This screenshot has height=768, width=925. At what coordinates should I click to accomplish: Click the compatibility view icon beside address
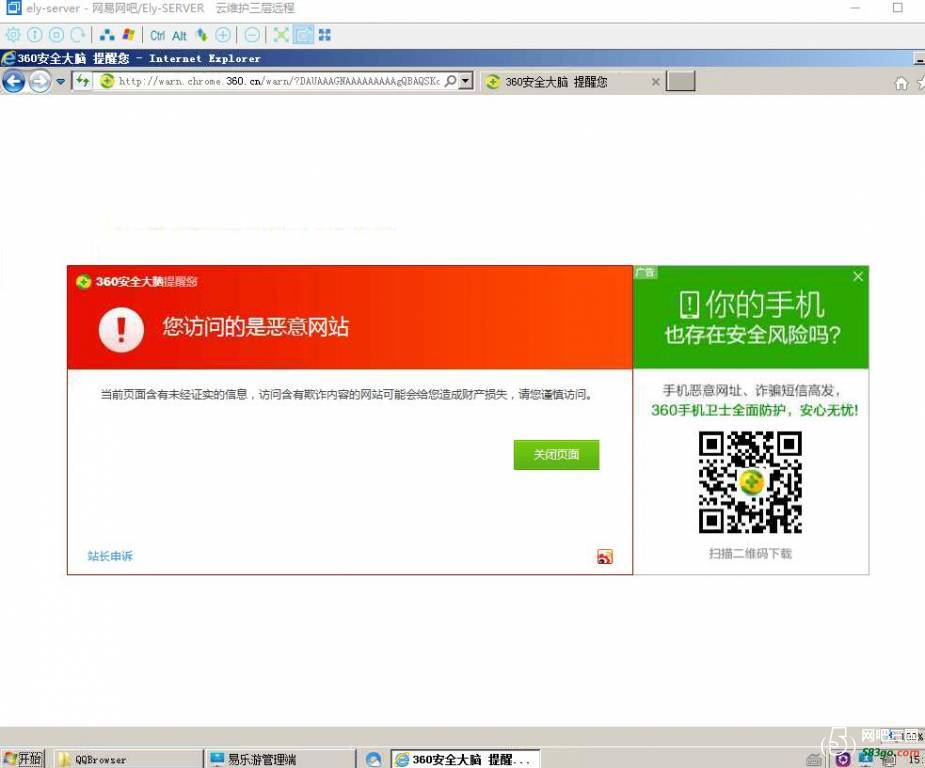click(83, 81)
